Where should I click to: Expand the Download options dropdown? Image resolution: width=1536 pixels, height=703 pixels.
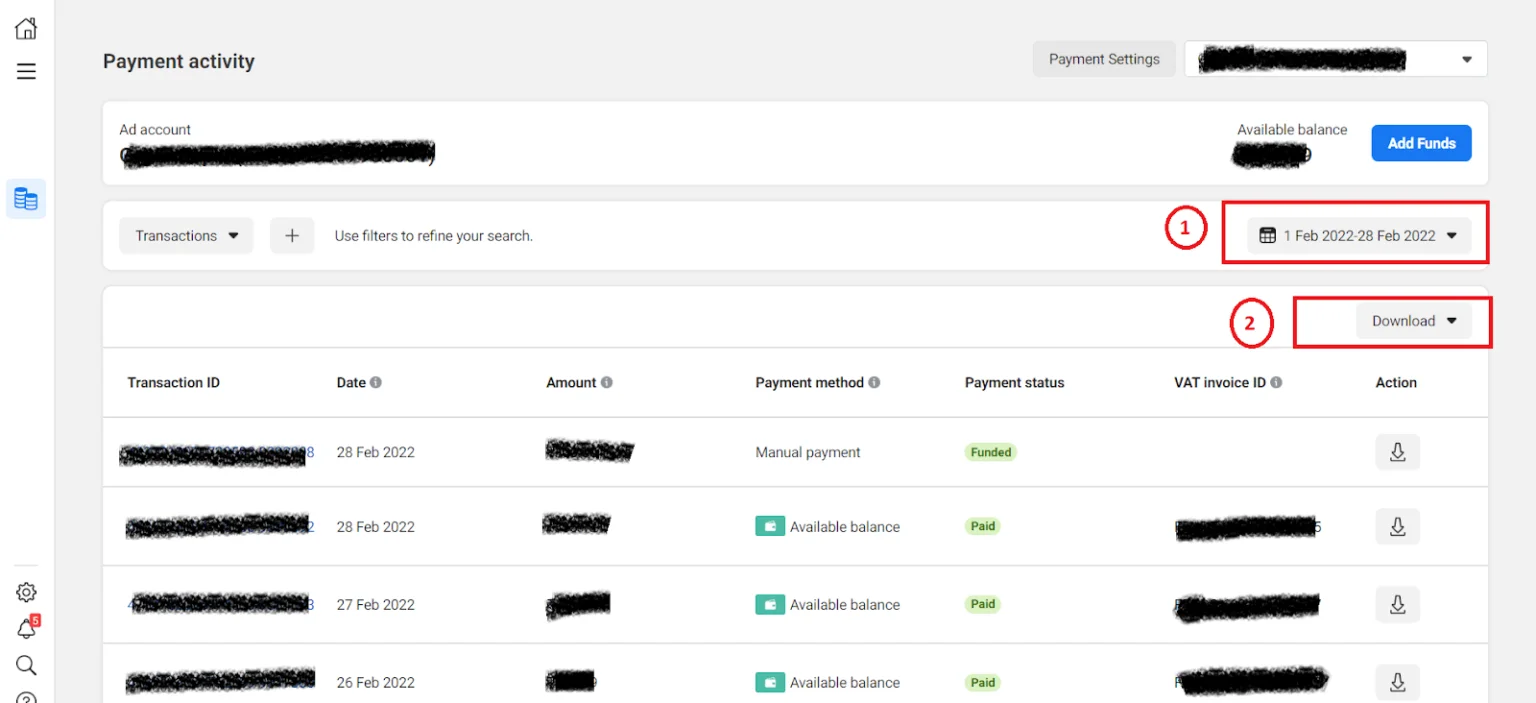[x=1413, y=321]
